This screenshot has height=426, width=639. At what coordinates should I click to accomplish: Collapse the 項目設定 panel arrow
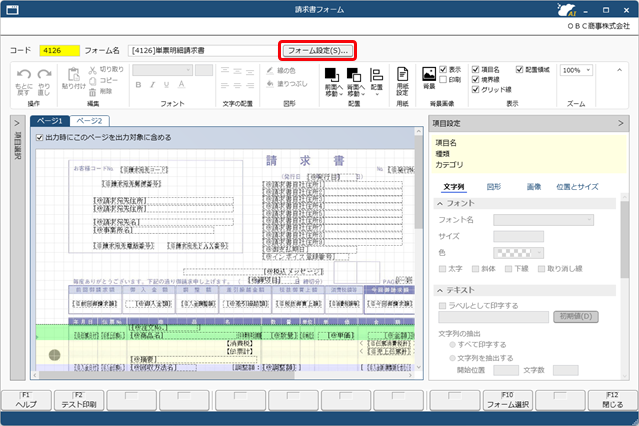pos(621,123)
